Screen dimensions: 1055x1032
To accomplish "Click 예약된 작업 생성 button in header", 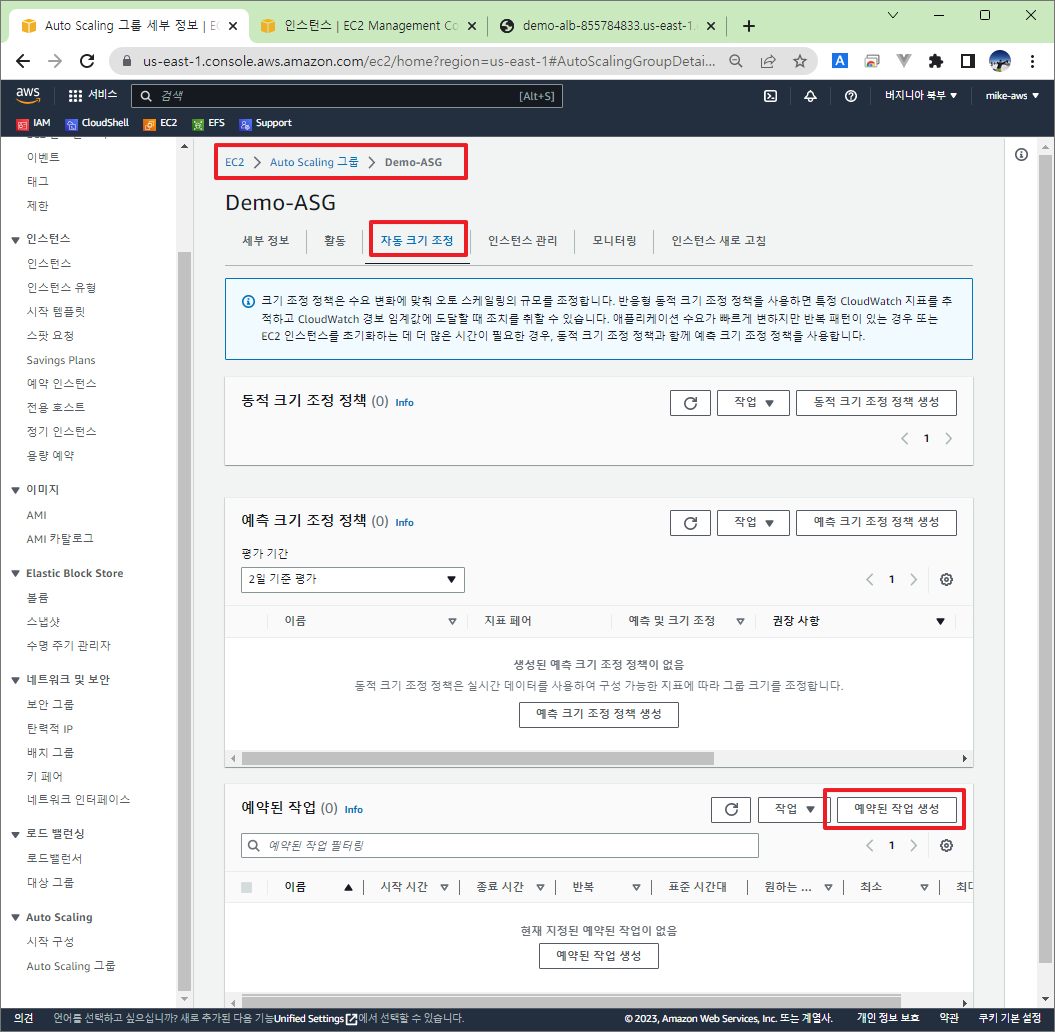I will (x=896, y=809).
